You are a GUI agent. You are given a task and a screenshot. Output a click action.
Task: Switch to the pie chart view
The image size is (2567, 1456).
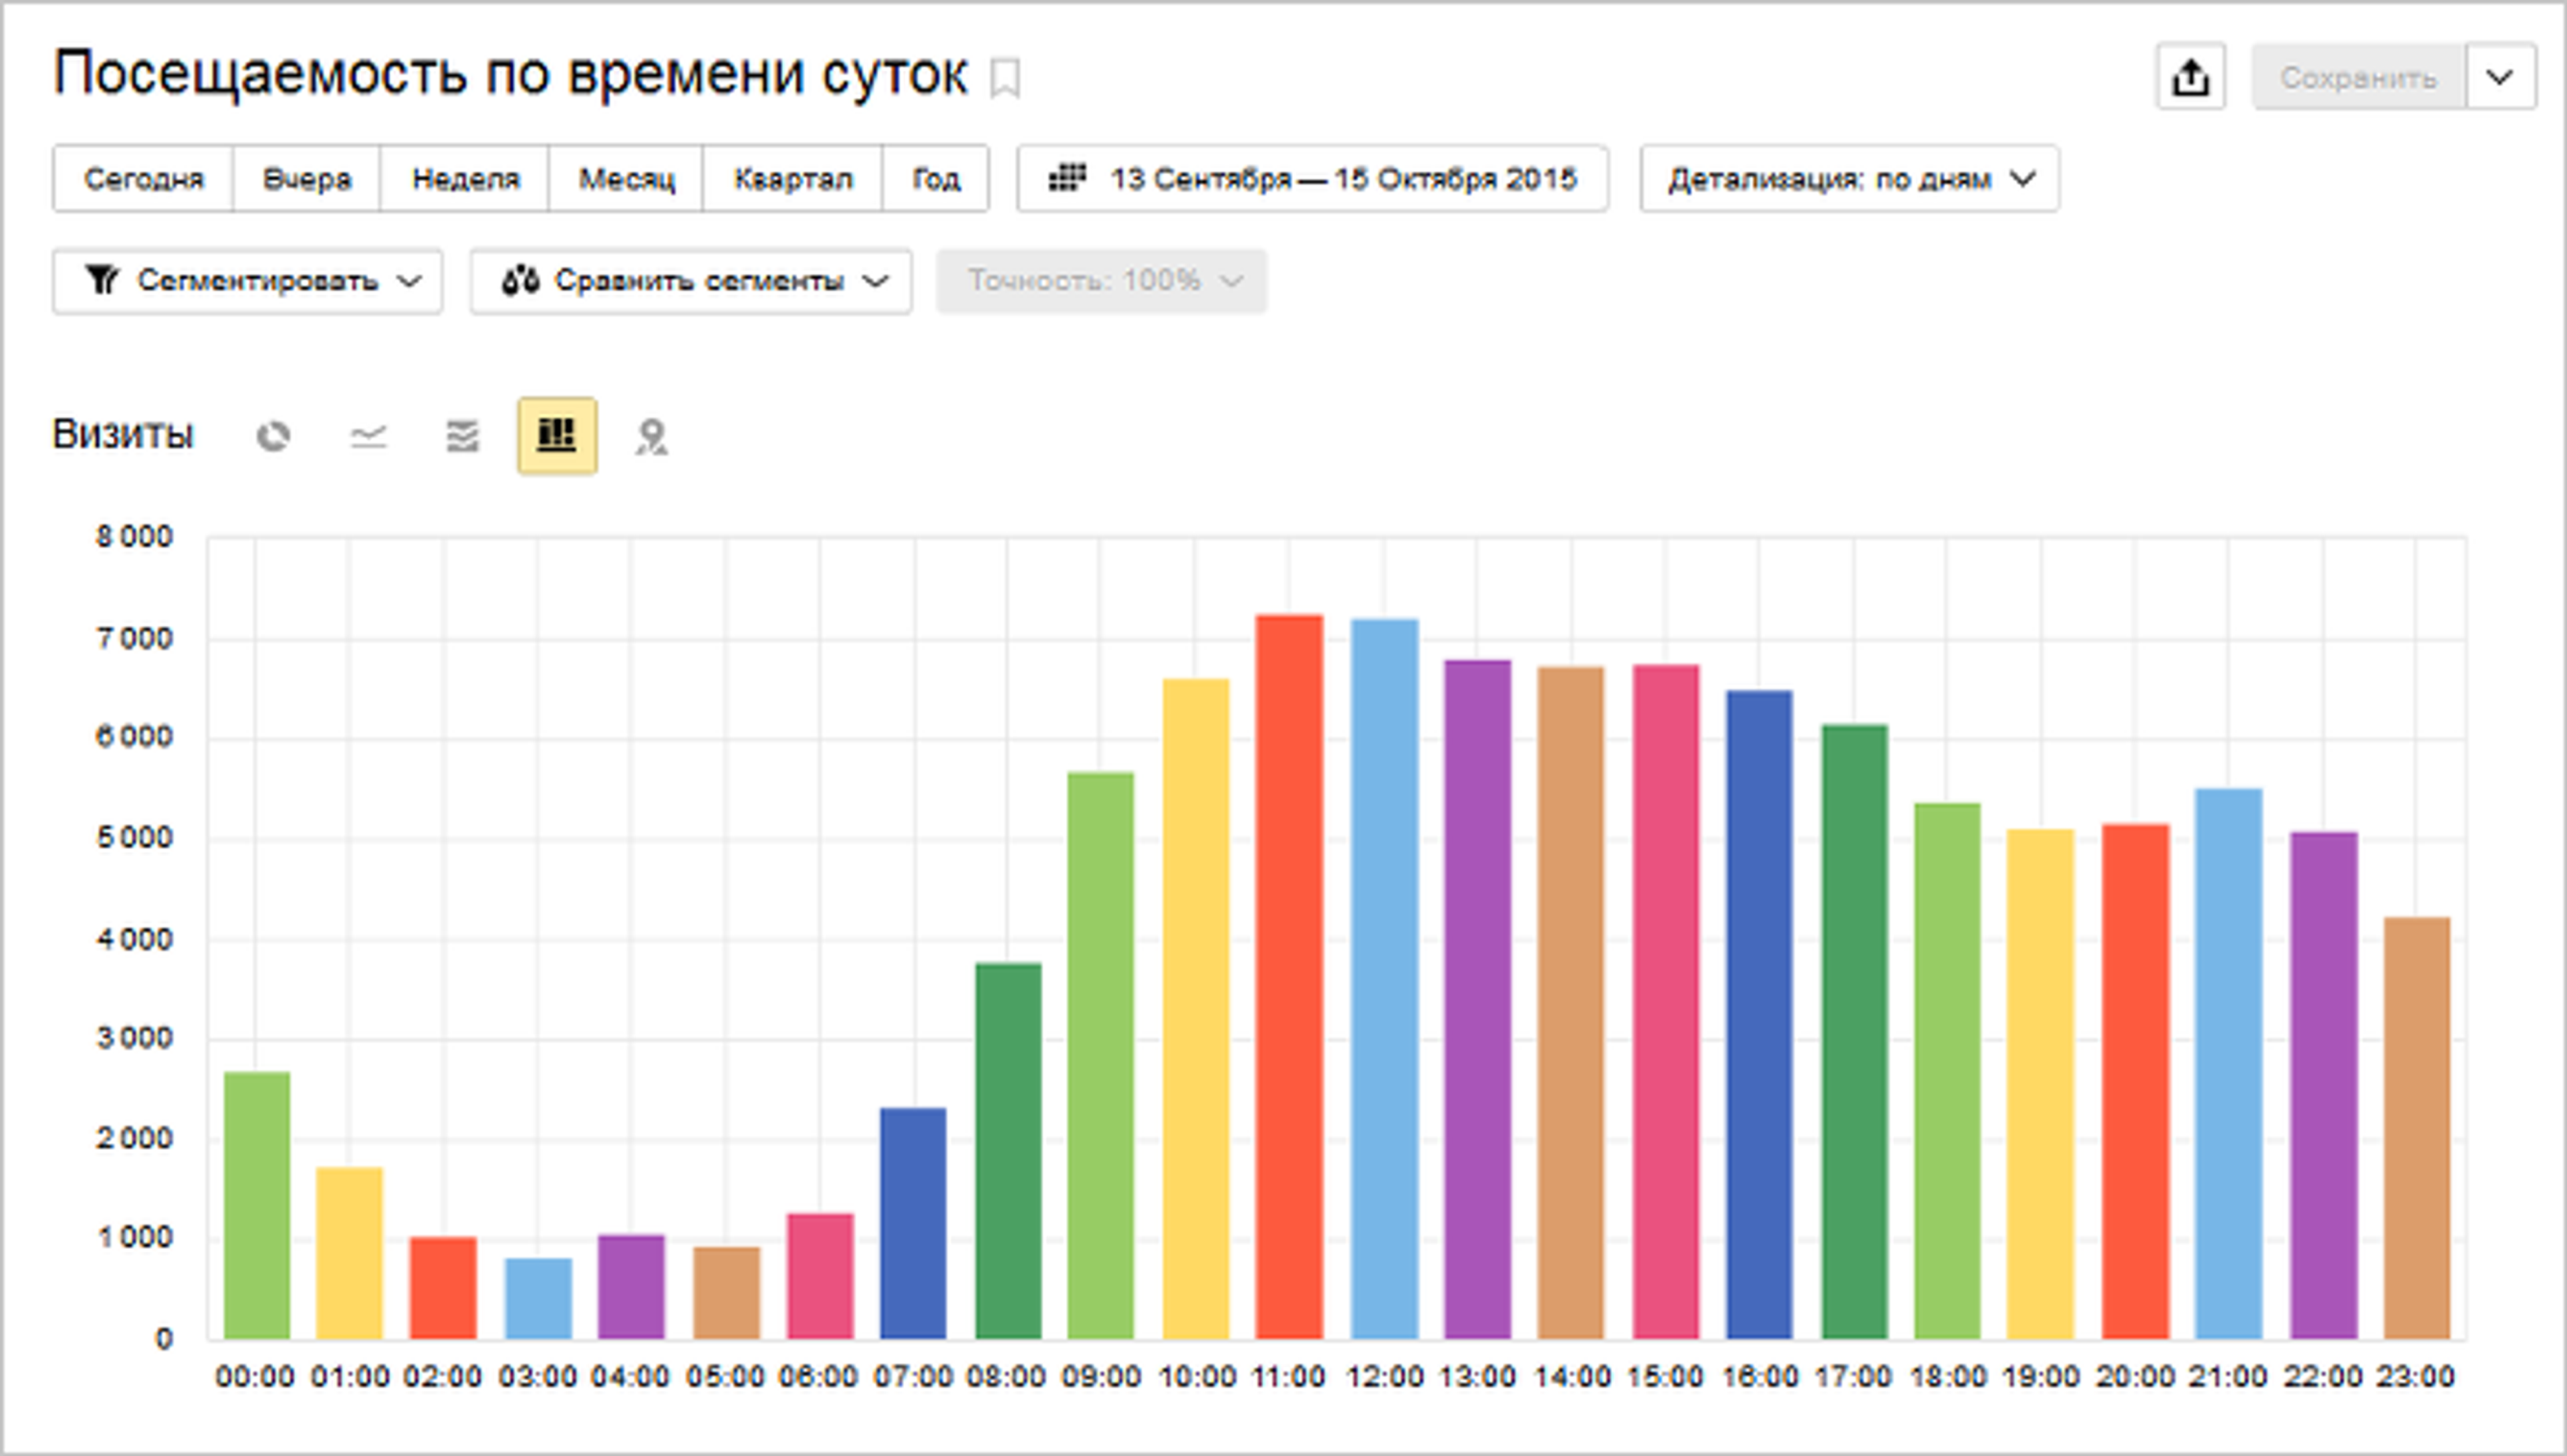coord(273,437)
